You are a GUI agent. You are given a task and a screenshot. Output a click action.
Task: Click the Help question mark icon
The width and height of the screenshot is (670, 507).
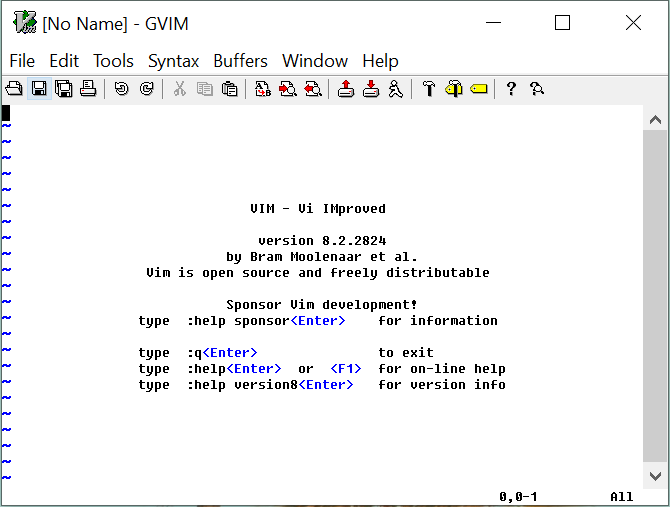click(x=511, y=89)
